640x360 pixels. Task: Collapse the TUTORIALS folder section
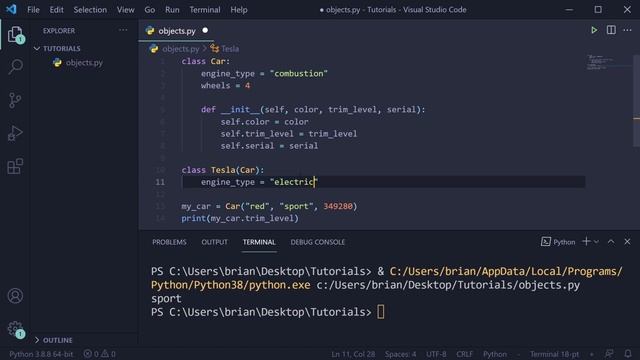coord(57,49)
